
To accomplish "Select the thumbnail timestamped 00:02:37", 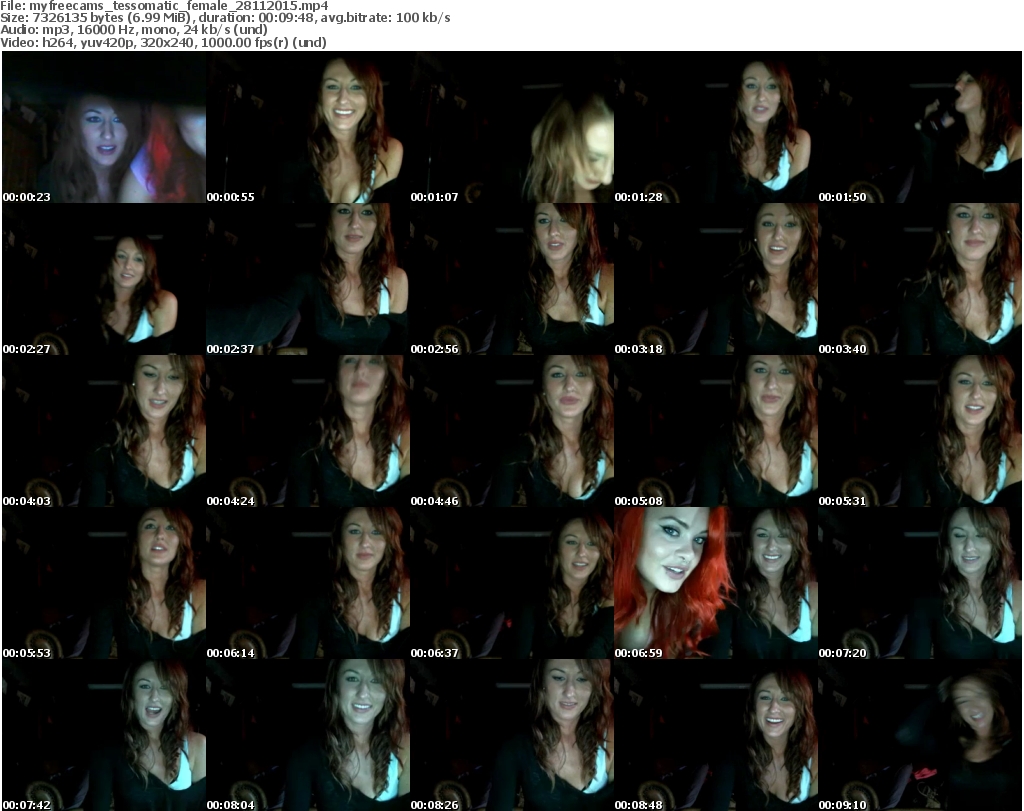I will (308, 279).
